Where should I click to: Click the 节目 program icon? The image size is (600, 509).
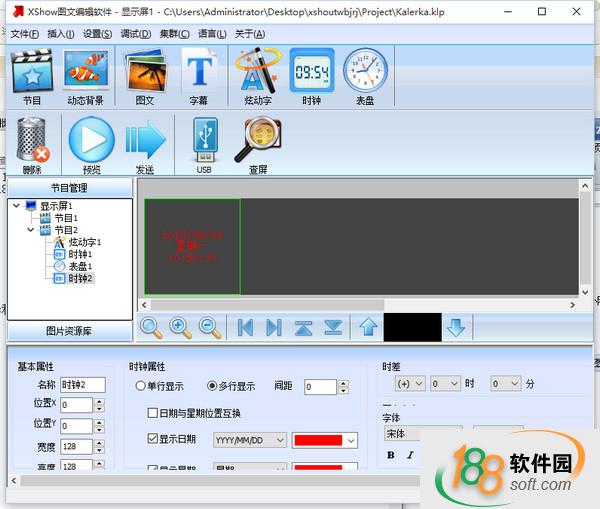tap(32, 73)
